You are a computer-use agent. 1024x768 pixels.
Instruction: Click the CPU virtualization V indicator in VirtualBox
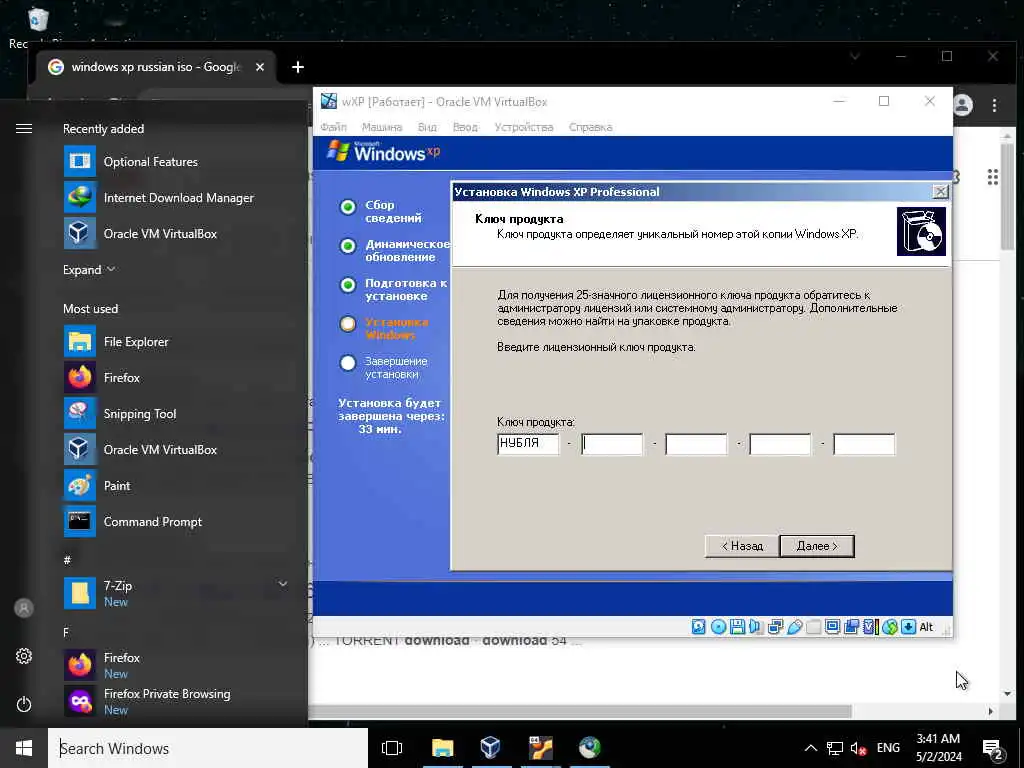pyautogui.click(x=870, y=627)
